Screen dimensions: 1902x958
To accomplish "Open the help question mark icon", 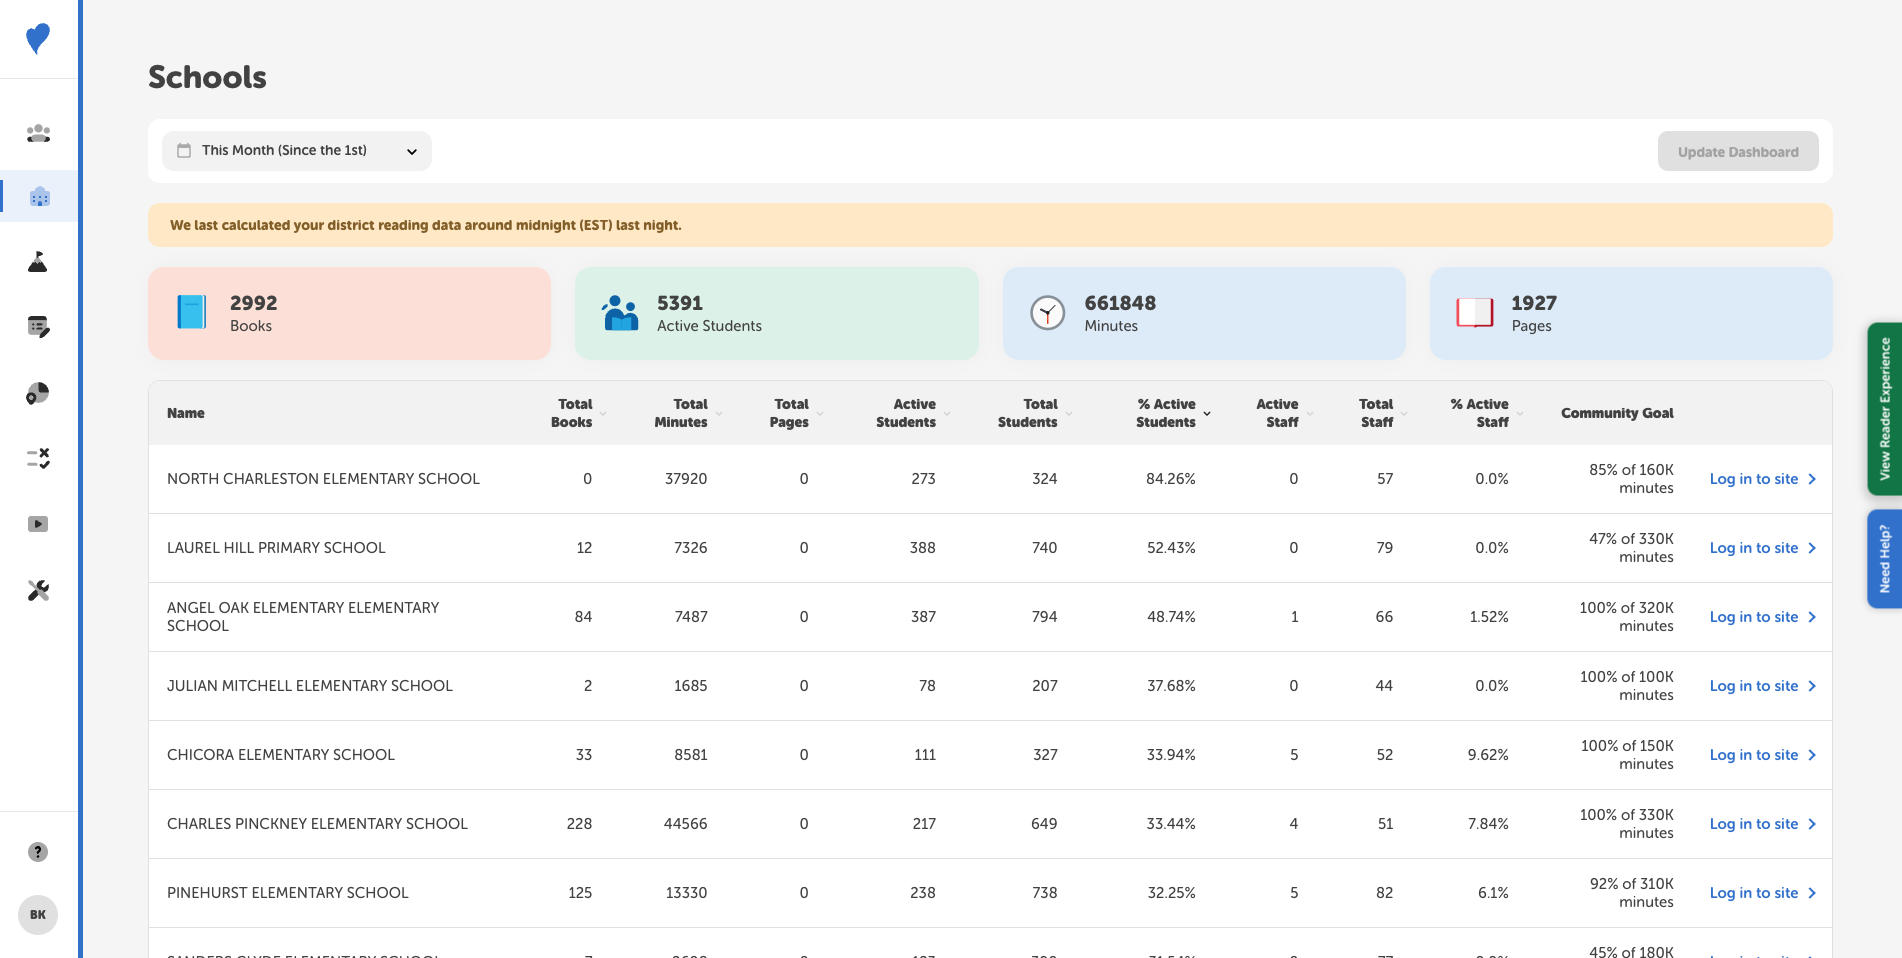I will [38, 852].
